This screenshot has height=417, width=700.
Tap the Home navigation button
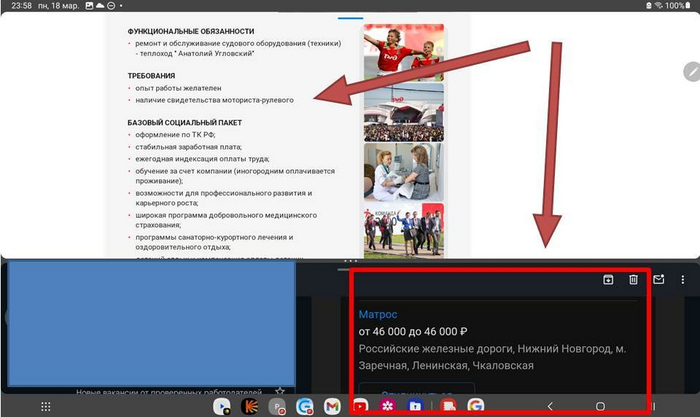click(x=600, y=406)
